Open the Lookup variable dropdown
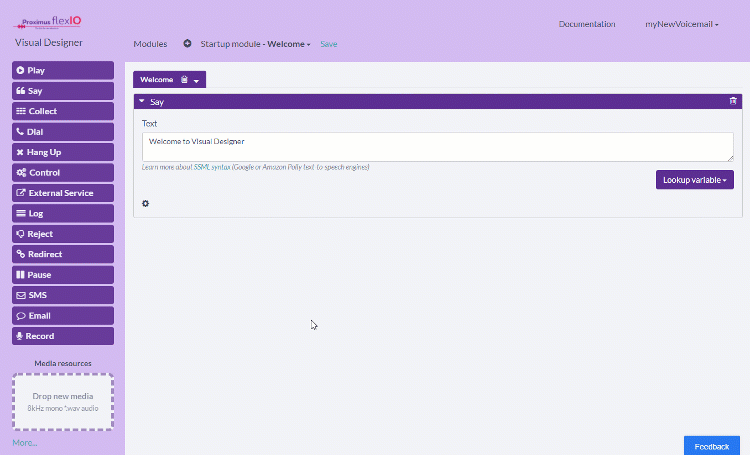 695,180
